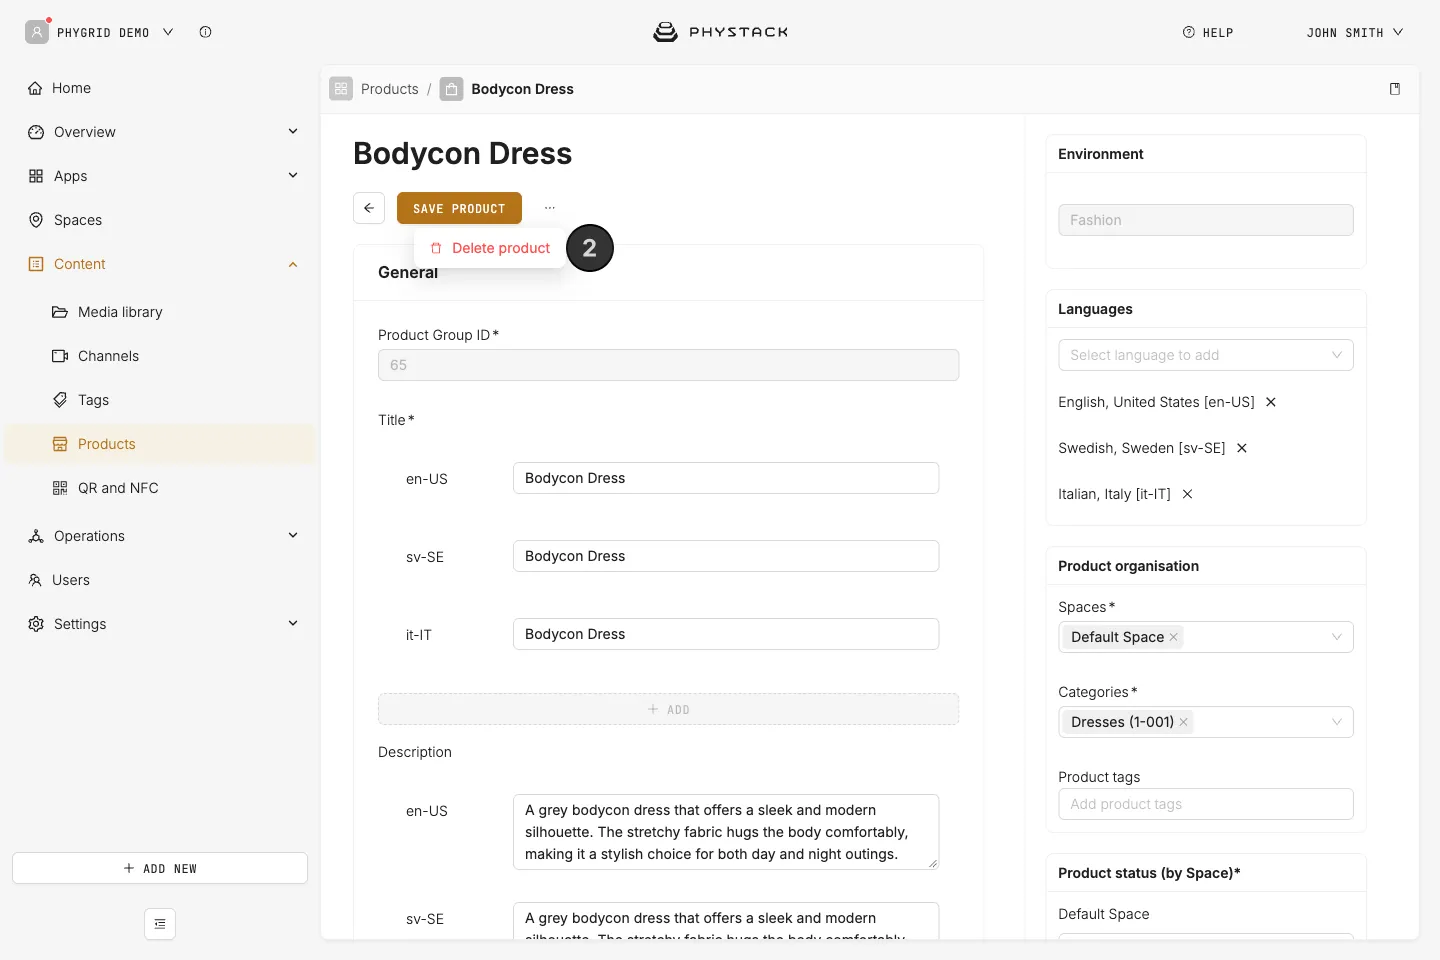Click the Add product tags field
Screen dimensions: 1440x960
(1206, 804)
